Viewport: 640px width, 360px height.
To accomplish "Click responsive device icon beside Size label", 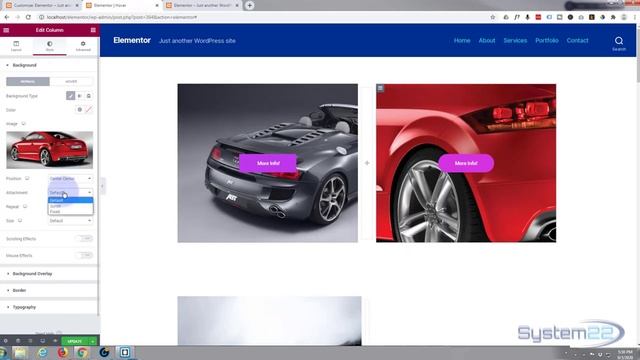I will click(x=20, y=220).
